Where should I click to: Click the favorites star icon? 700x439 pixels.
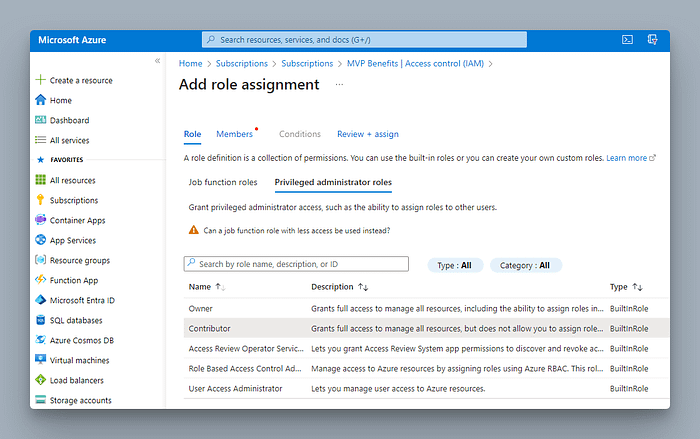coord(40,159)
